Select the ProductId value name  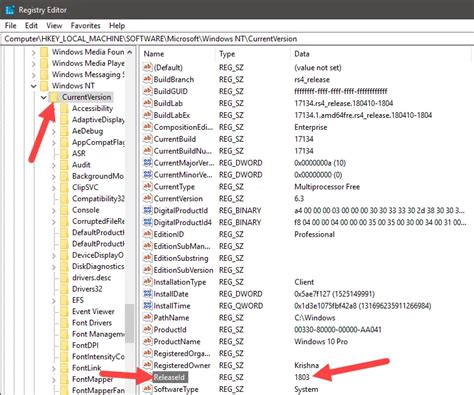[170, 329]
